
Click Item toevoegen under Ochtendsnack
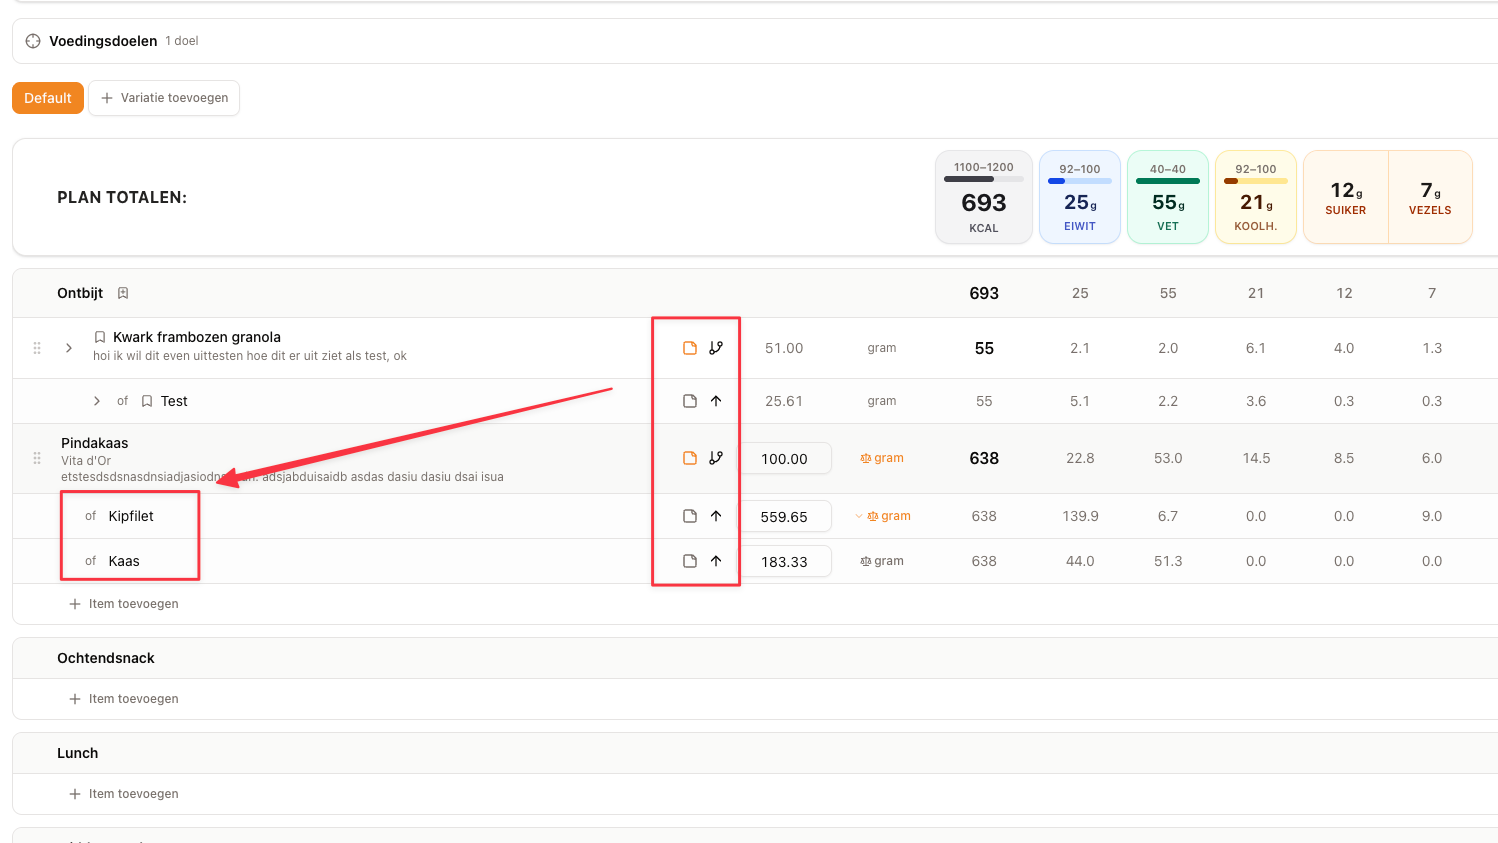(124, 699)
